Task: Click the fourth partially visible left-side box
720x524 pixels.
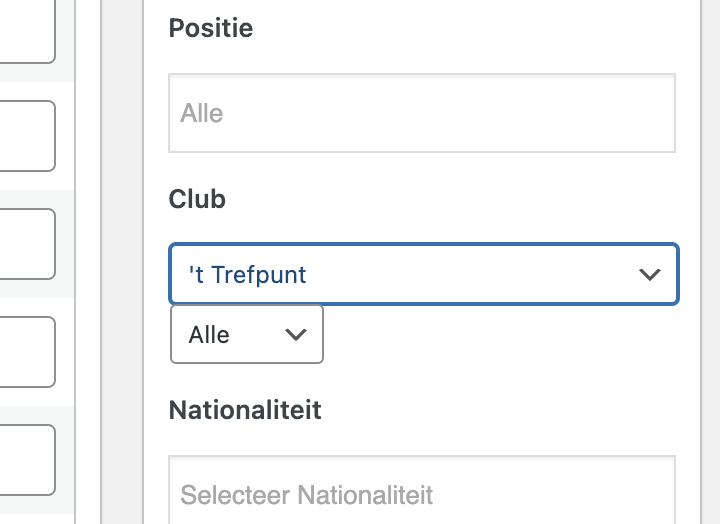Action: (25, 352)
